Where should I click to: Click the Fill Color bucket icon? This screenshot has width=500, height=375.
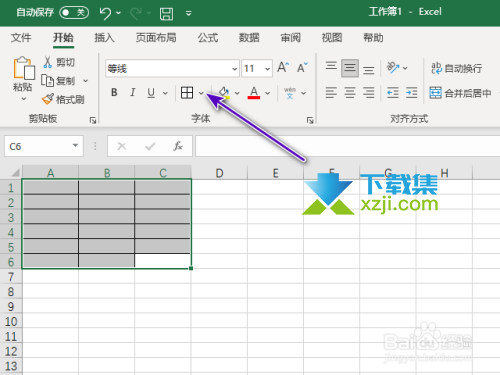[x=224, y=93]
